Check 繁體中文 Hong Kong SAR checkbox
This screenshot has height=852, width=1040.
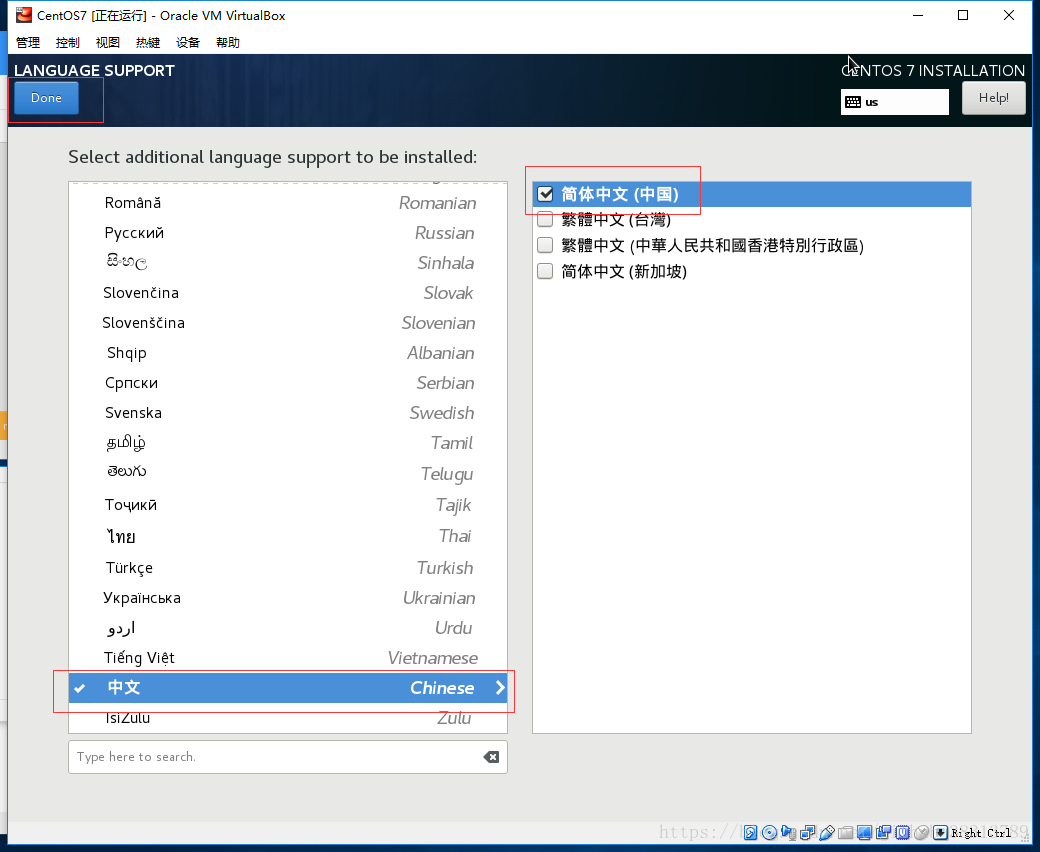pyautogui.click(x=545, y=245)
